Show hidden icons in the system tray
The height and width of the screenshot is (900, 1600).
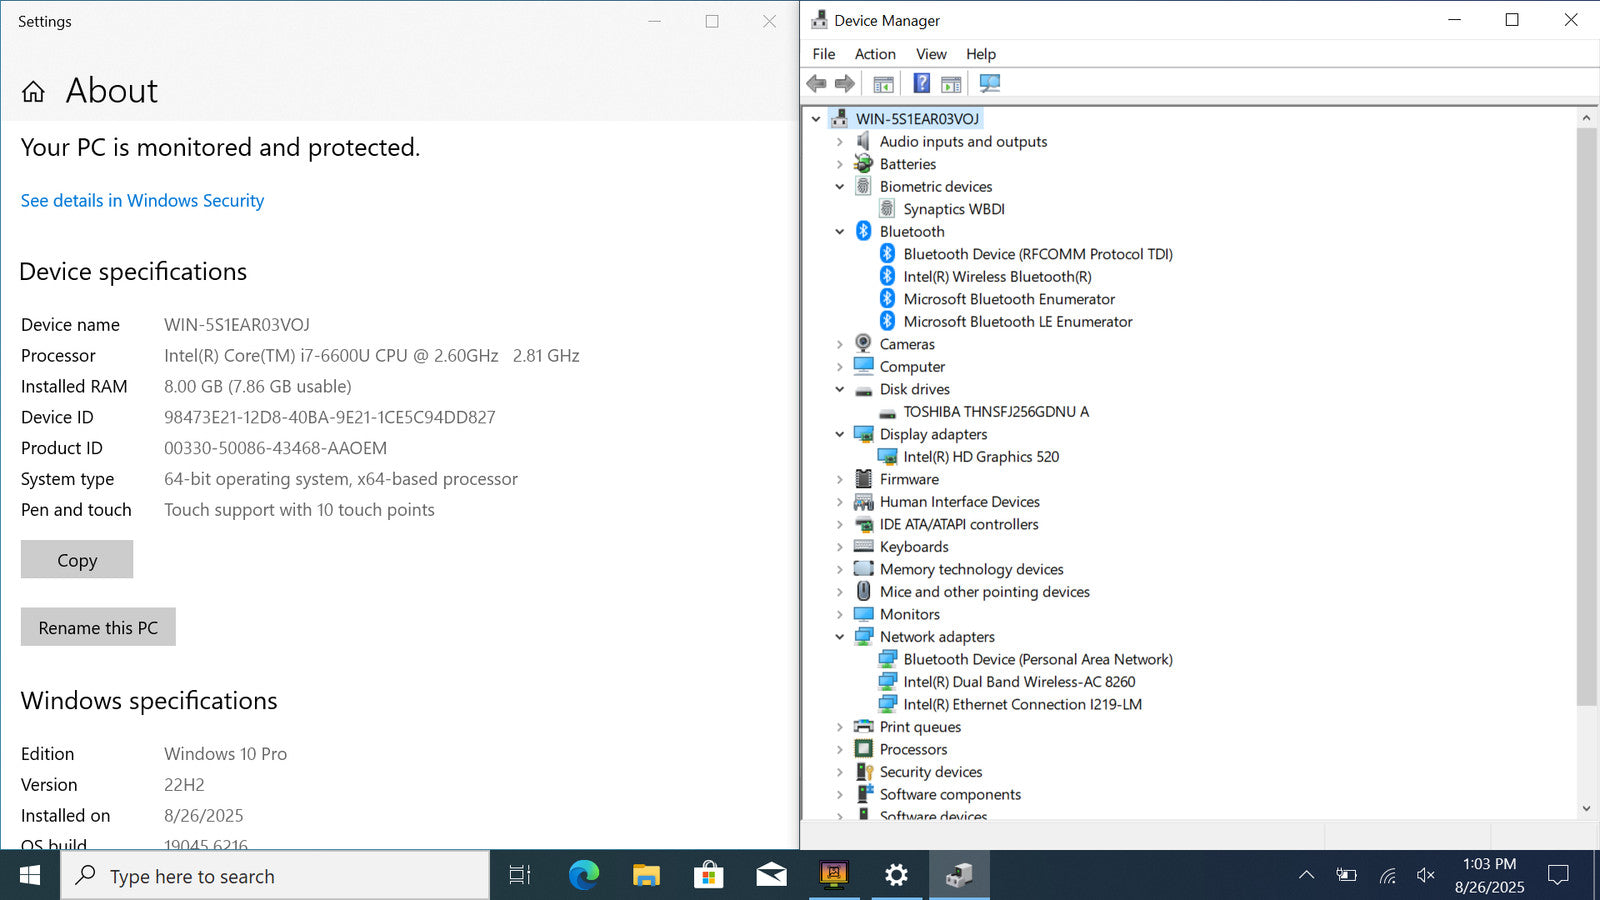pos(1306,876)
